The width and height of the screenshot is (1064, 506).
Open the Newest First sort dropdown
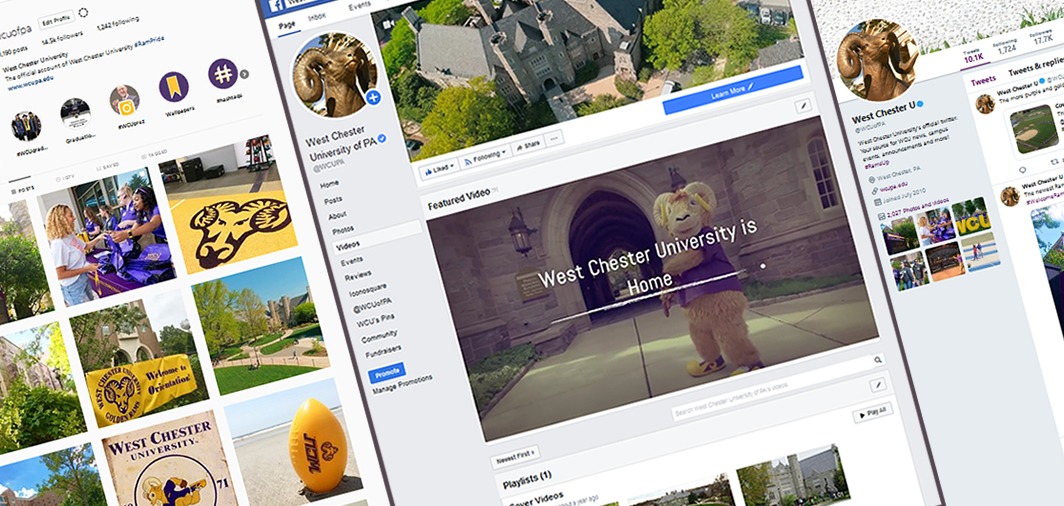click(515, 456)
